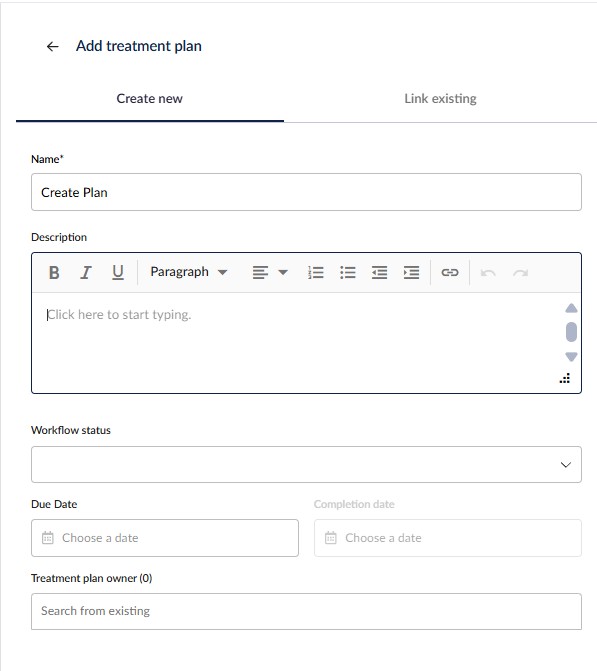Insert a bulleted list
The height and width of the screenshot is (671, 597).
[348, 272]
